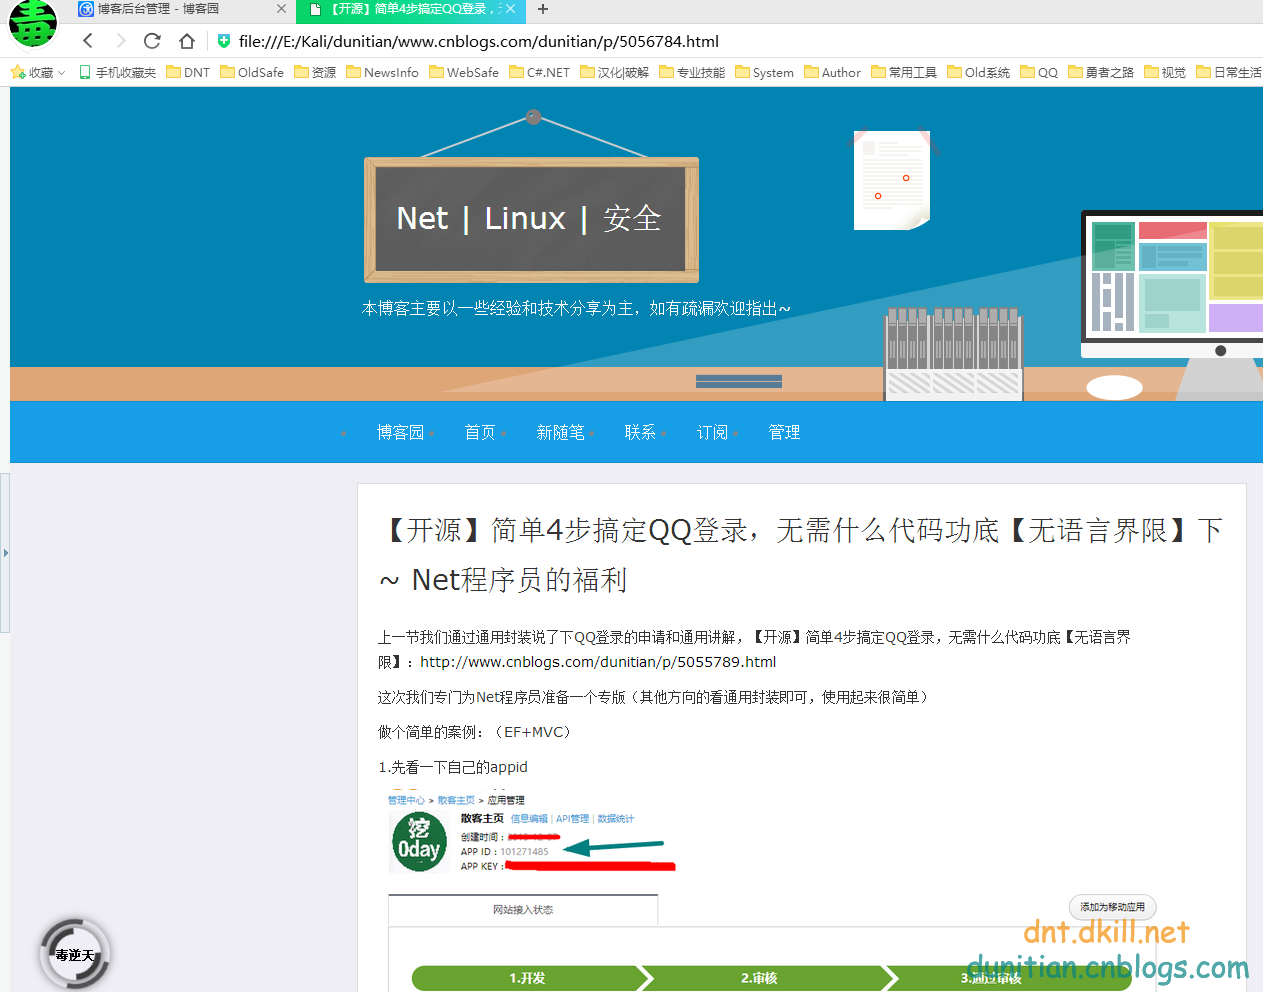This screenshot has height=992, width=1263.
Task: Switch to the 博客后台管理 - 博客园 tab
Action: tap(183, 9)
